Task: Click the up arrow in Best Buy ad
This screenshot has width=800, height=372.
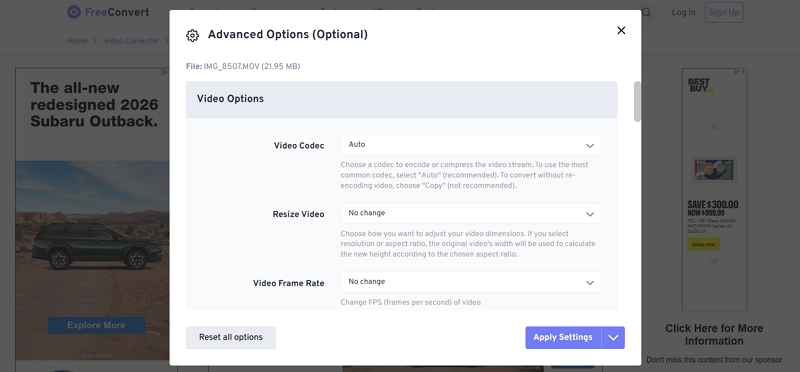Action: [x=714, y=126]
